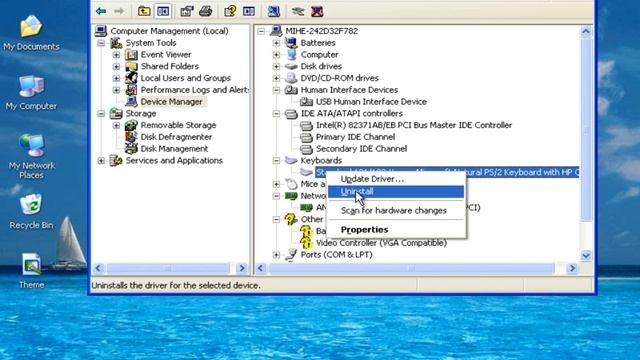Open My Documents desktop icon
Viewport: 640px width, 360px height.
[31, 33]
